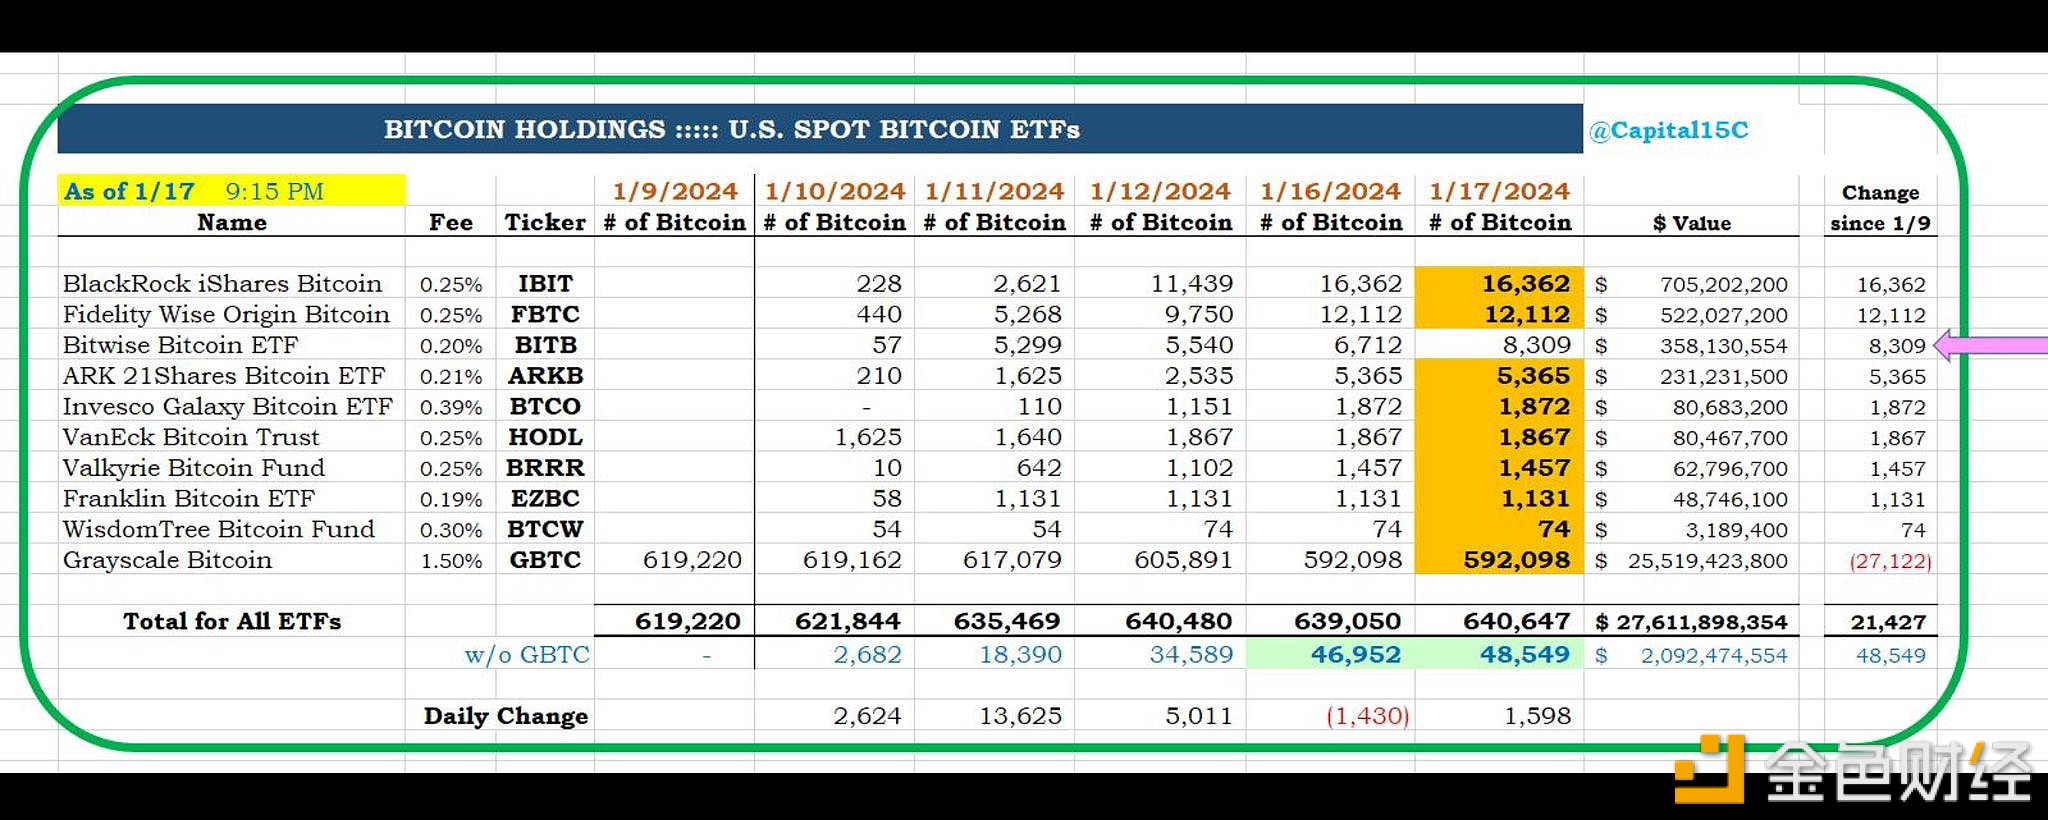
Task: Select the green-highlighted 46,952 cell
Action: (x=1331, y=654)
